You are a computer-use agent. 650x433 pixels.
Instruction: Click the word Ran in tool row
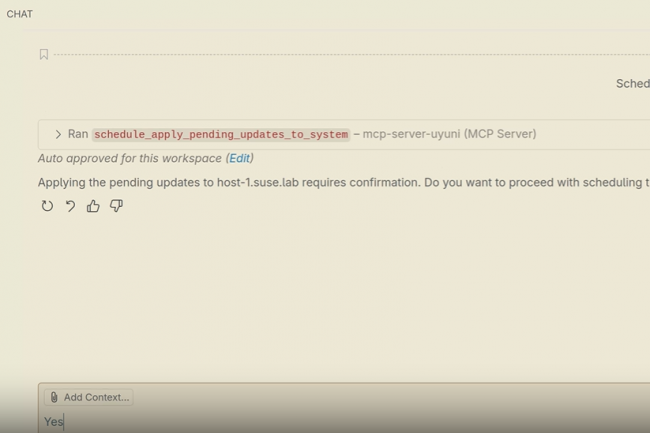tap(78, 134)
